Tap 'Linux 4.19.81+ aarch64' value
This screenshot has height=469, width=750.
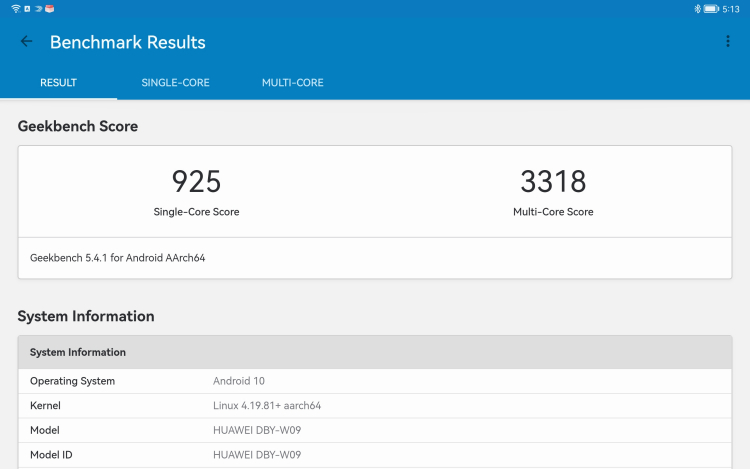267,405
